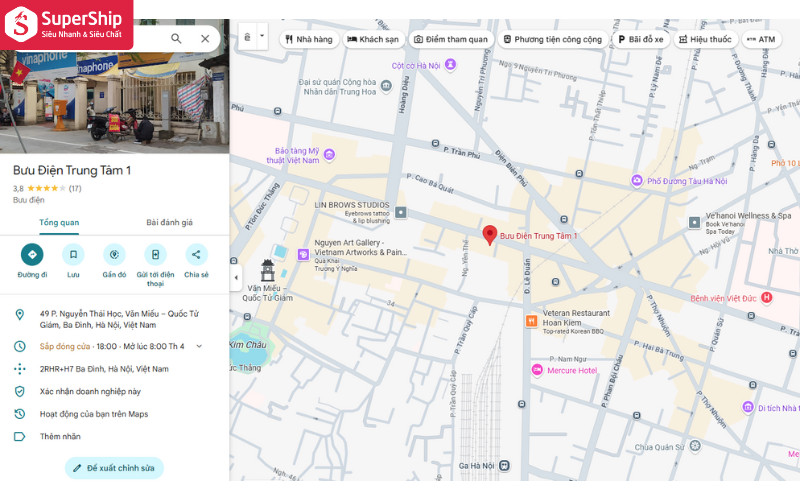Select the Điểm tham quan chip

point(451,39)
